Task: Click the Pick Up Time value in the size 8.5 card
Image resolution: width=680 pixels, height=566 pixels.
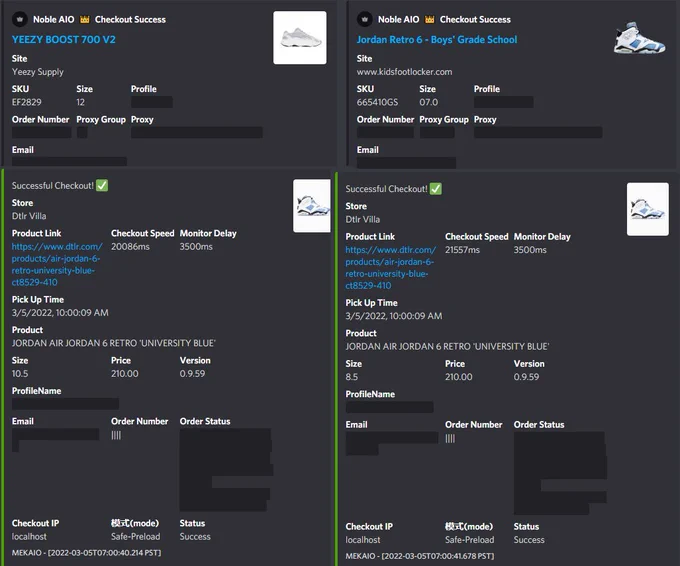Action: click(394, 317)
